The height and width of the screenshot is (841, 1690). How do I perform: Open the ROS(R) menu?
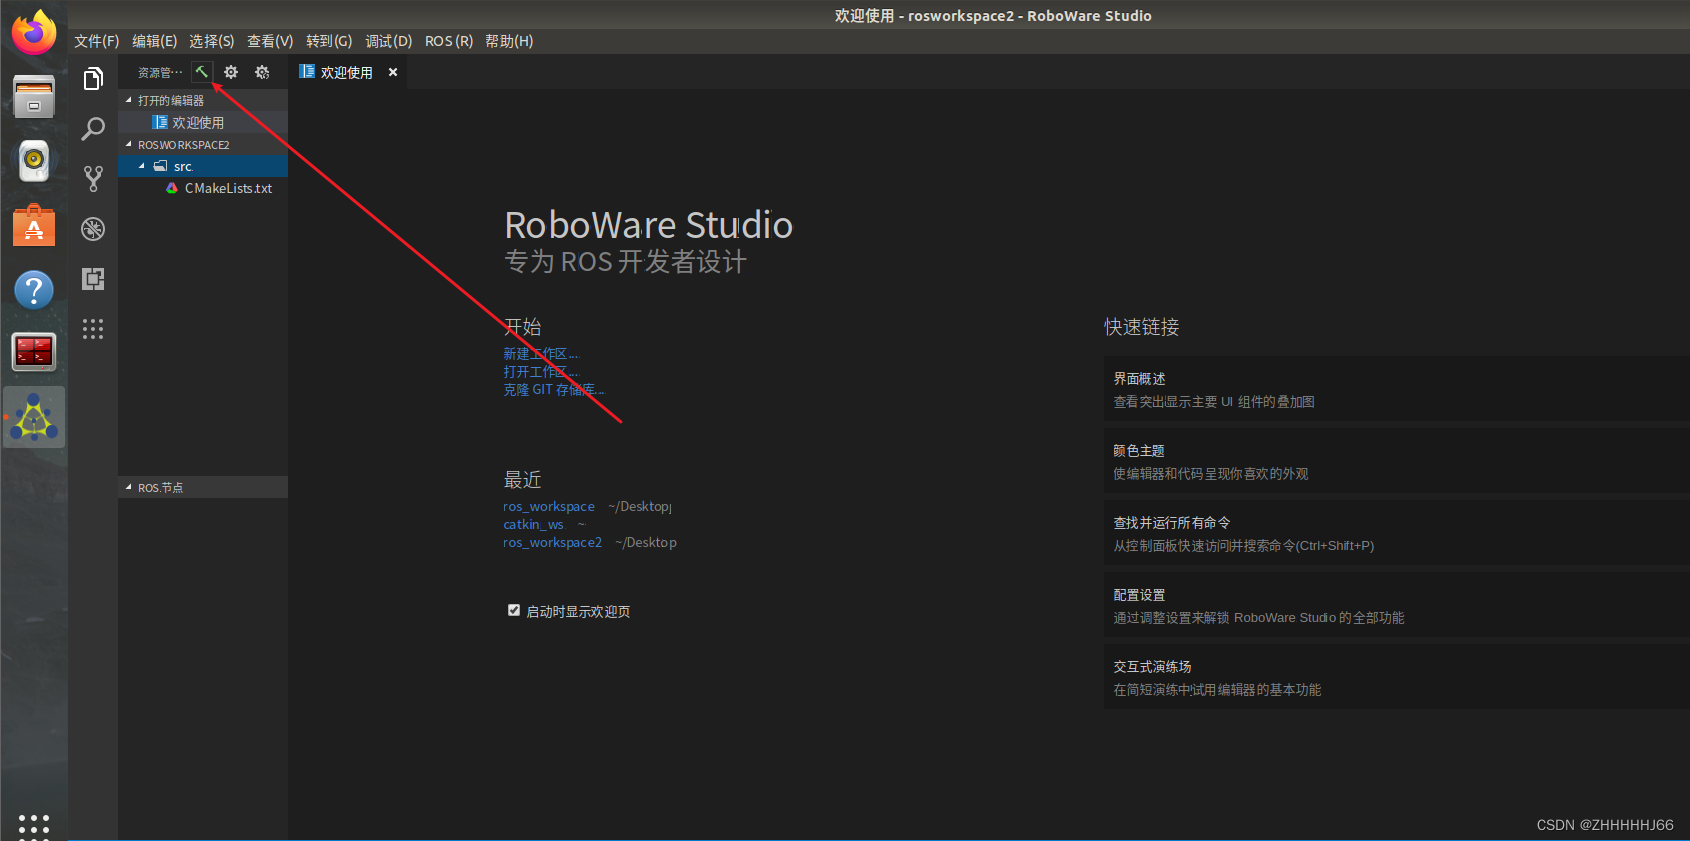(448, 41)
